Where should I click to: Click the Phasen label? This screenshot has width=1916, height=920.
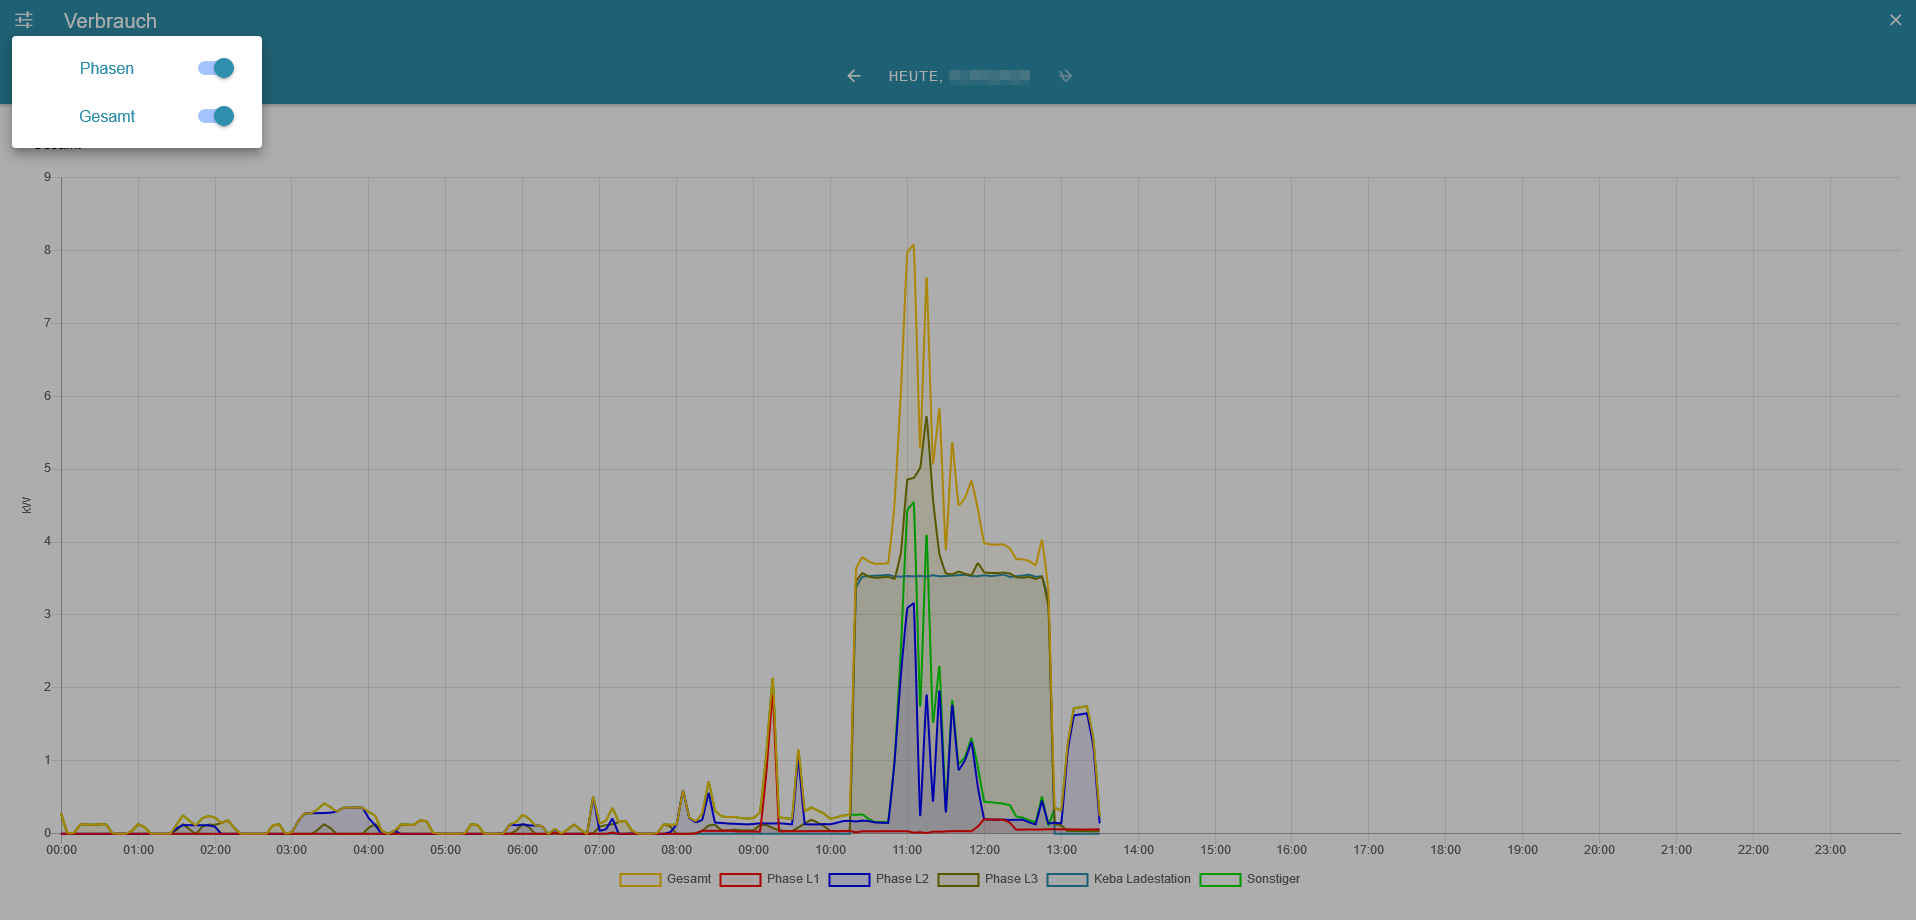tap(107, 68)
